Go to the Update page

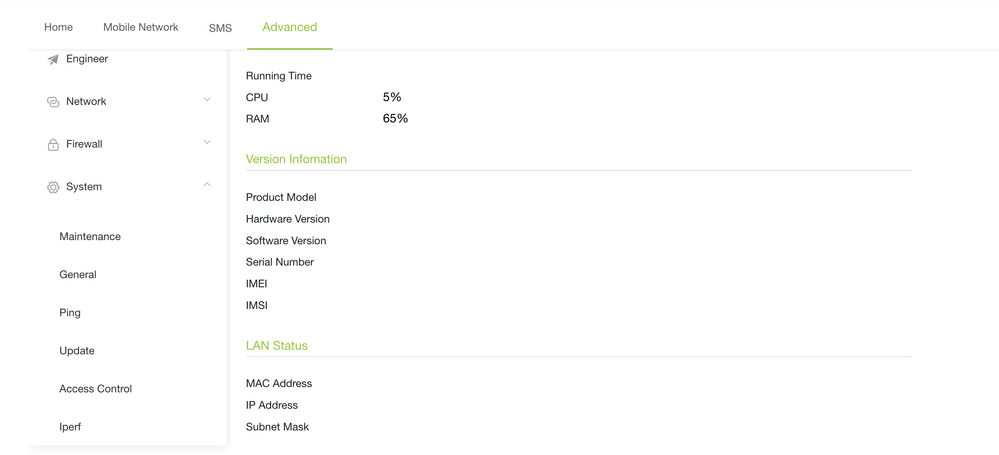[x=77, y=351]
